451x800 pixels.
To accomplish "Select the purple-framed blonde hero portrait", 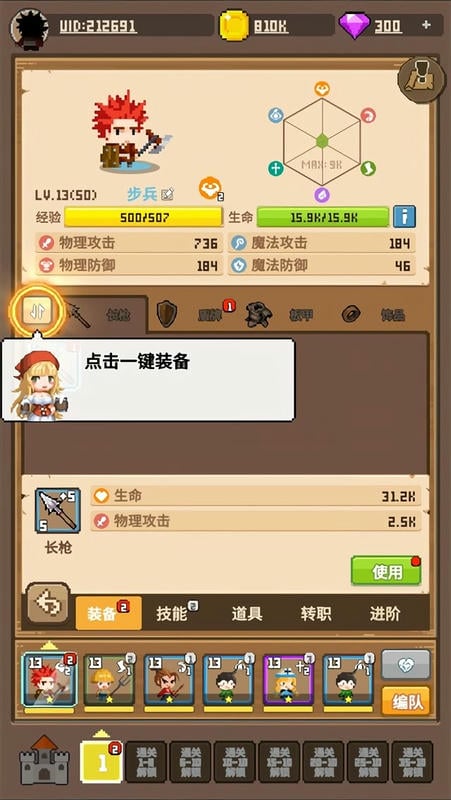I will tap(289, 681).
